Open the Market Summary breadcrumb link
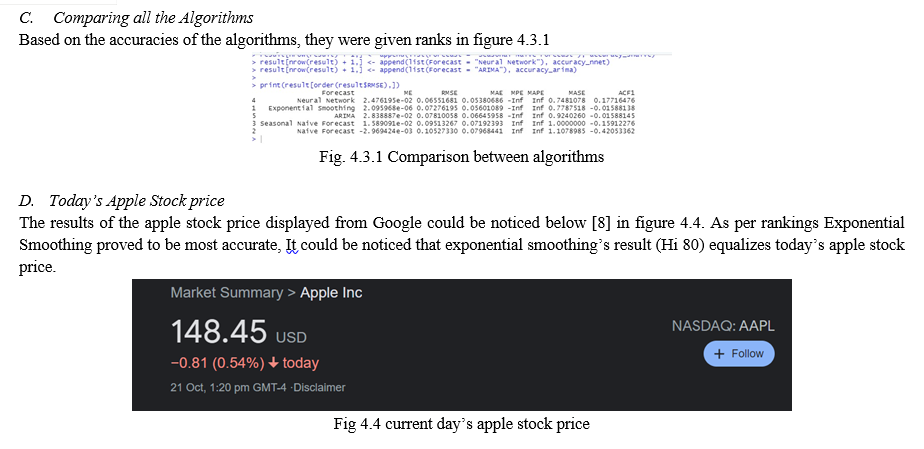Viewport: 924px width, 449px height. pos(226,293)
